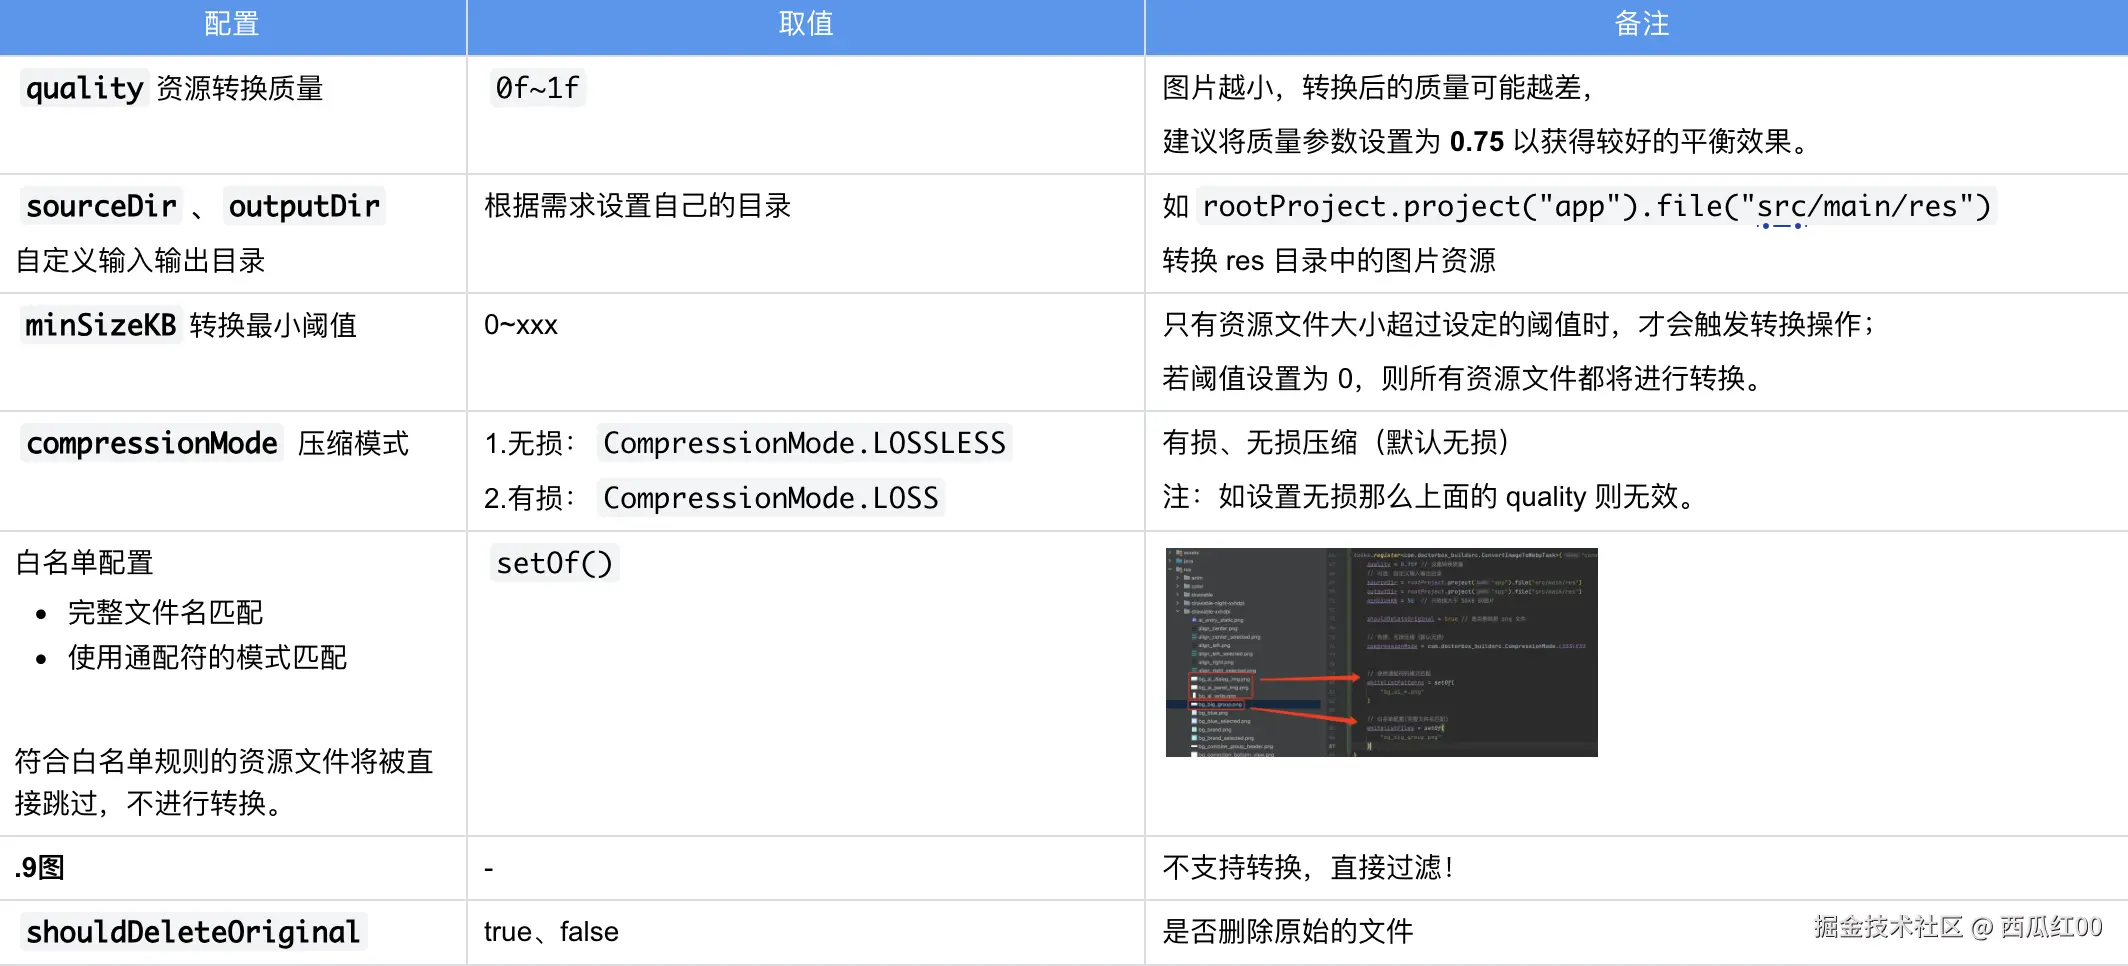Screen dimensions: 2128x966
Task: Click 有损、无损压缩 remark line
Action: tap(1336, 443)
